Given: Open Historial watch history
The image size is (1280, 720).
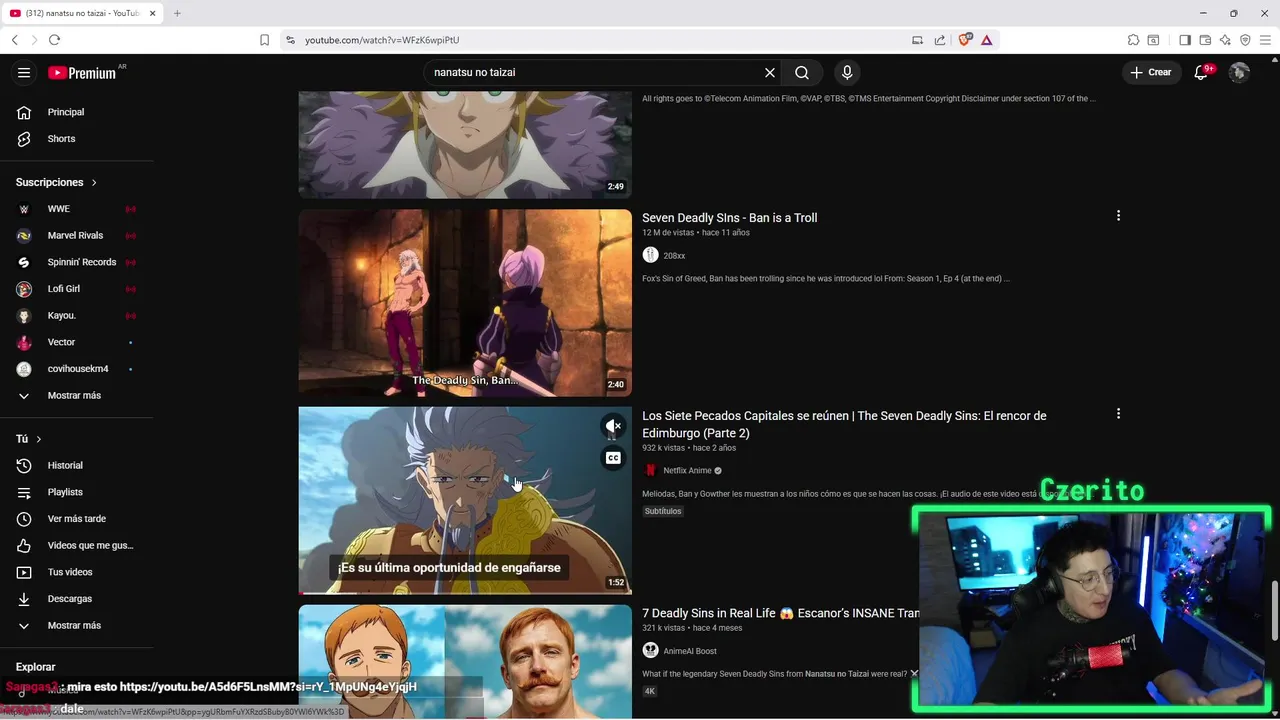Looking at the screenshot, I should pos(76,466).
